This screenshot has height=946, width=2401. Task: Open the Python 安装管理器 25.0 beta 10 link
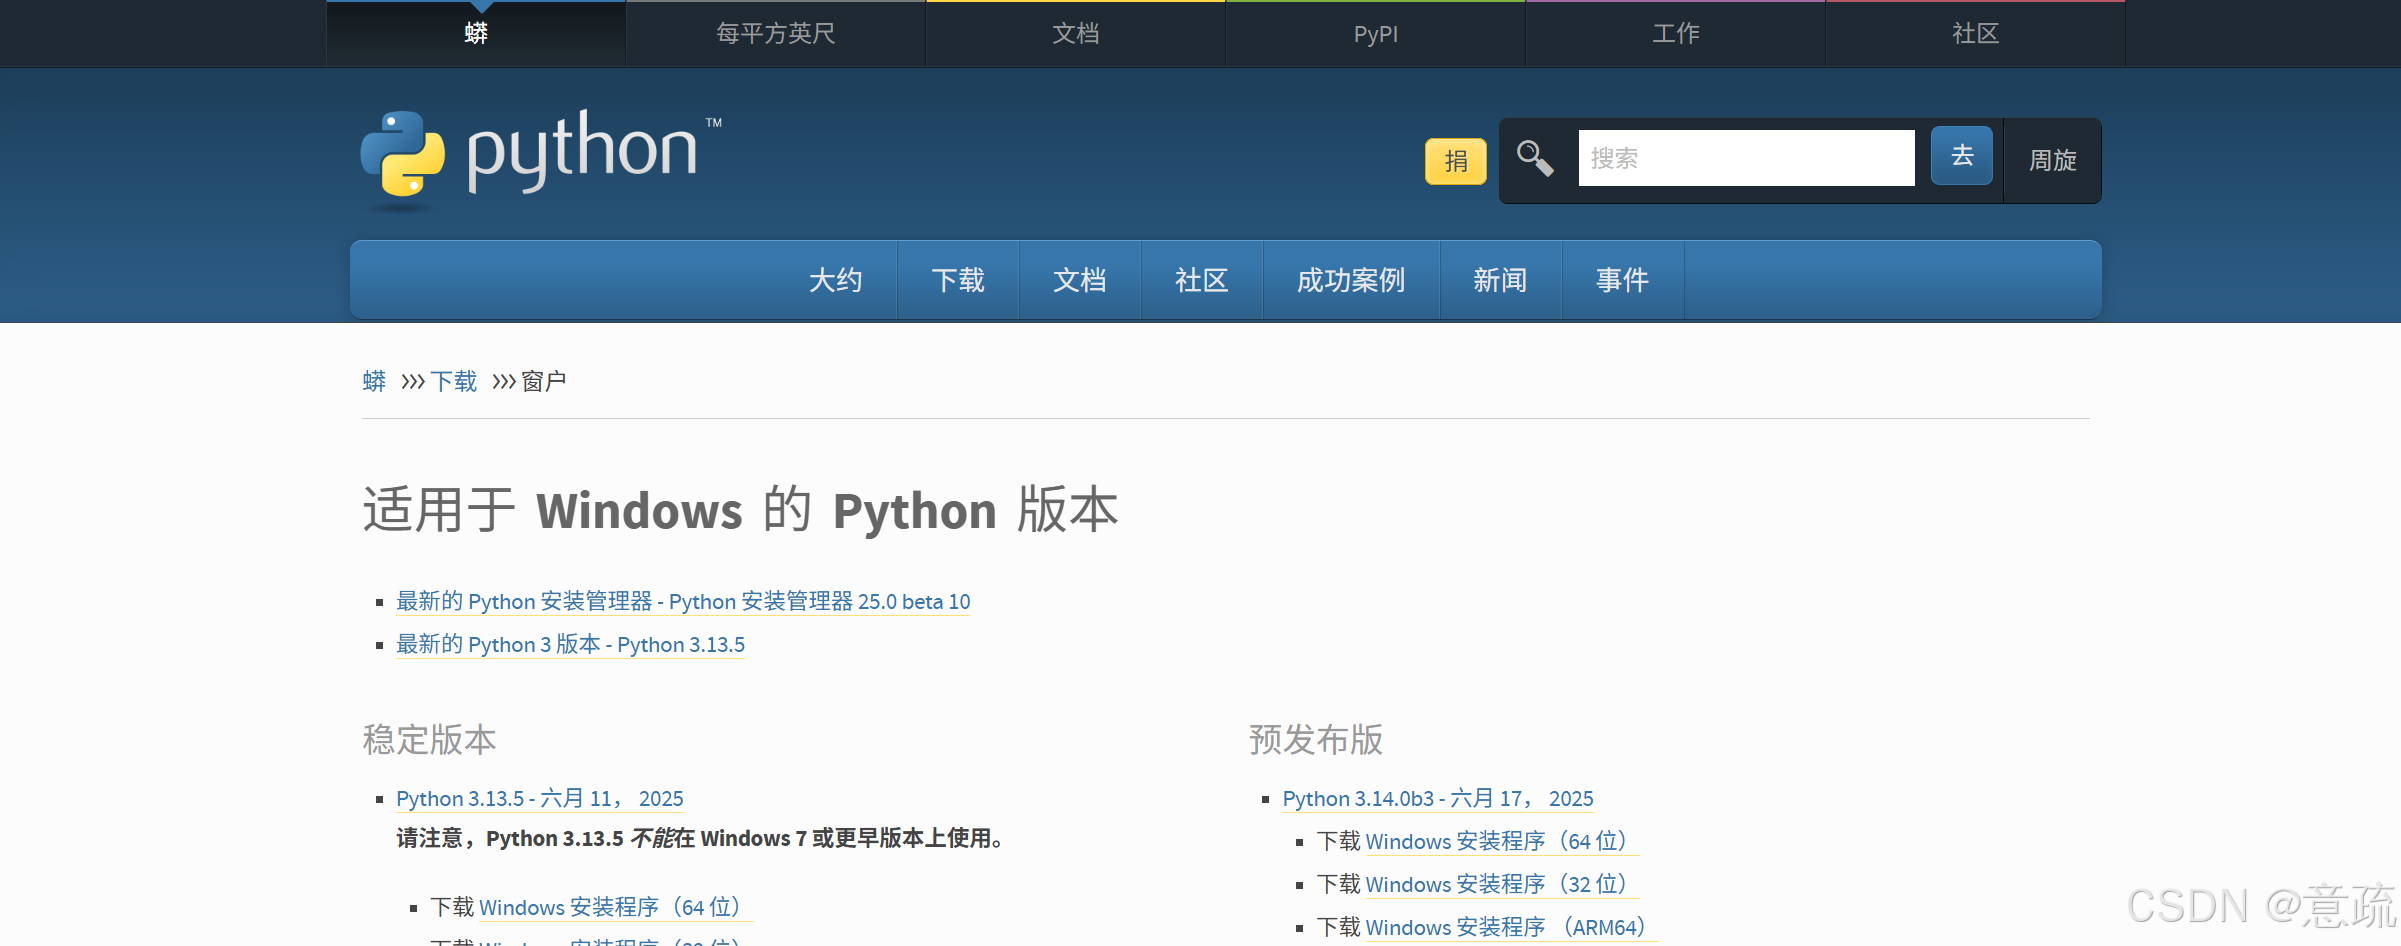pos(683,601)
